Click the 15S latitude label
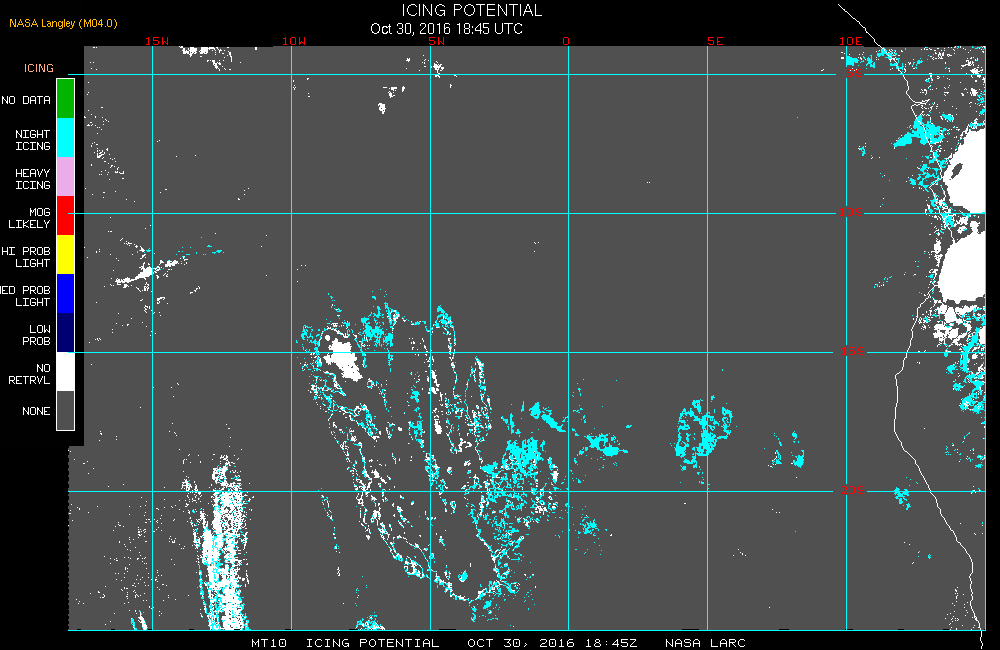Viewport: 1000px width, 650px height. pyautogui.click(x=852, y=351)
